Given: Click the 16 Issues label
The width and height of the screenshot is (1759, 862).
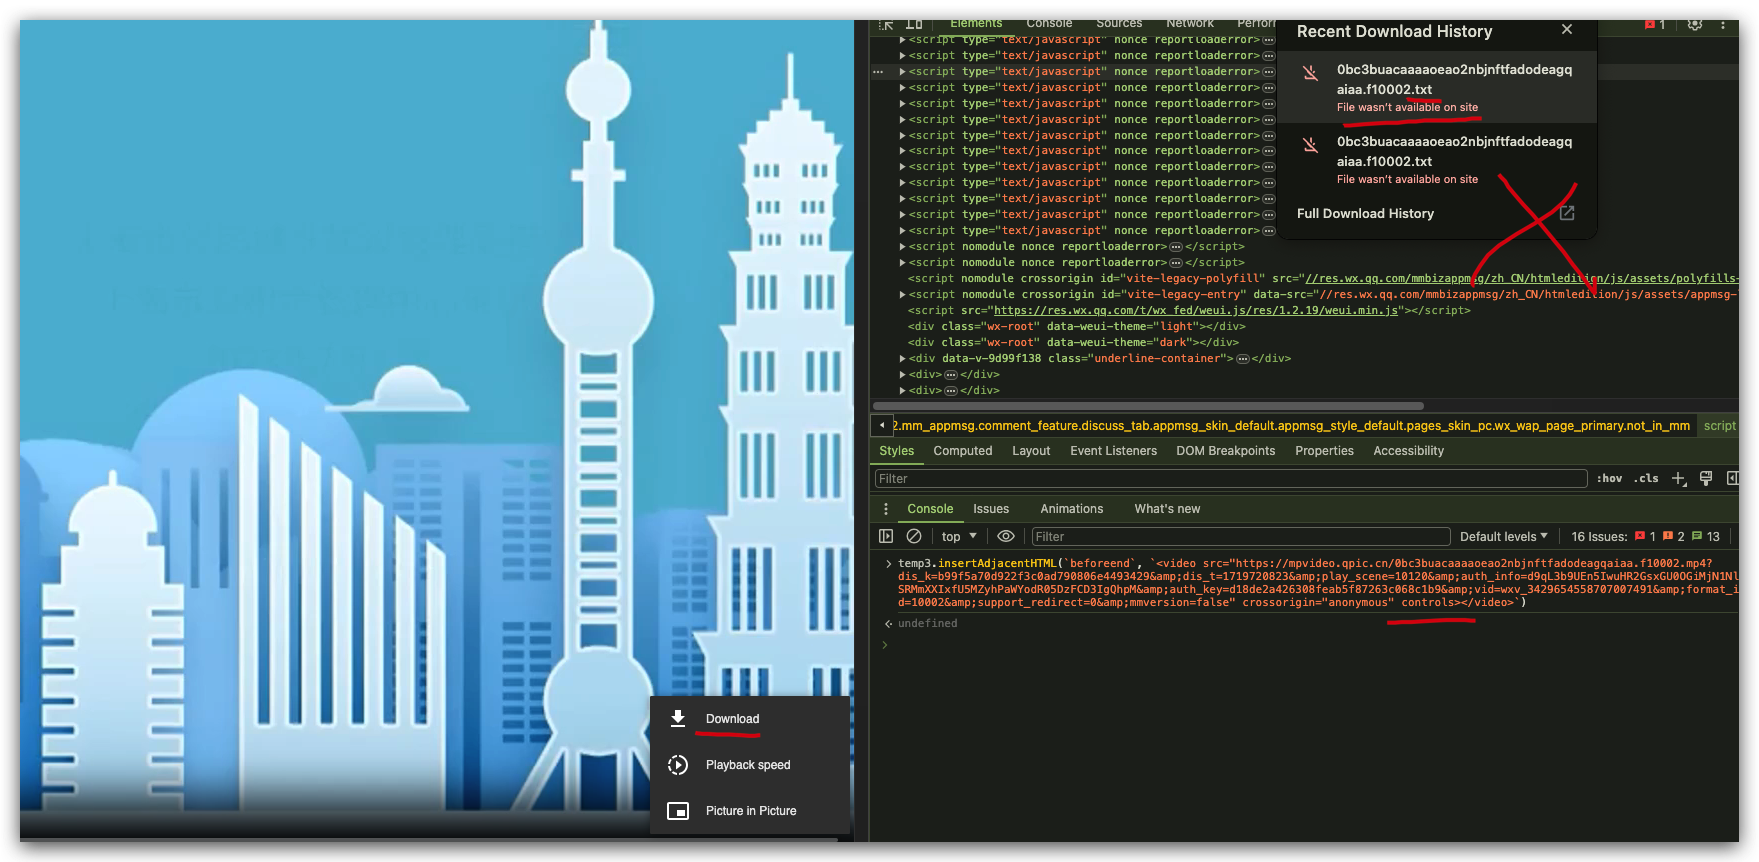Looking at the screenshot, I should click(x=1599, y=537).
